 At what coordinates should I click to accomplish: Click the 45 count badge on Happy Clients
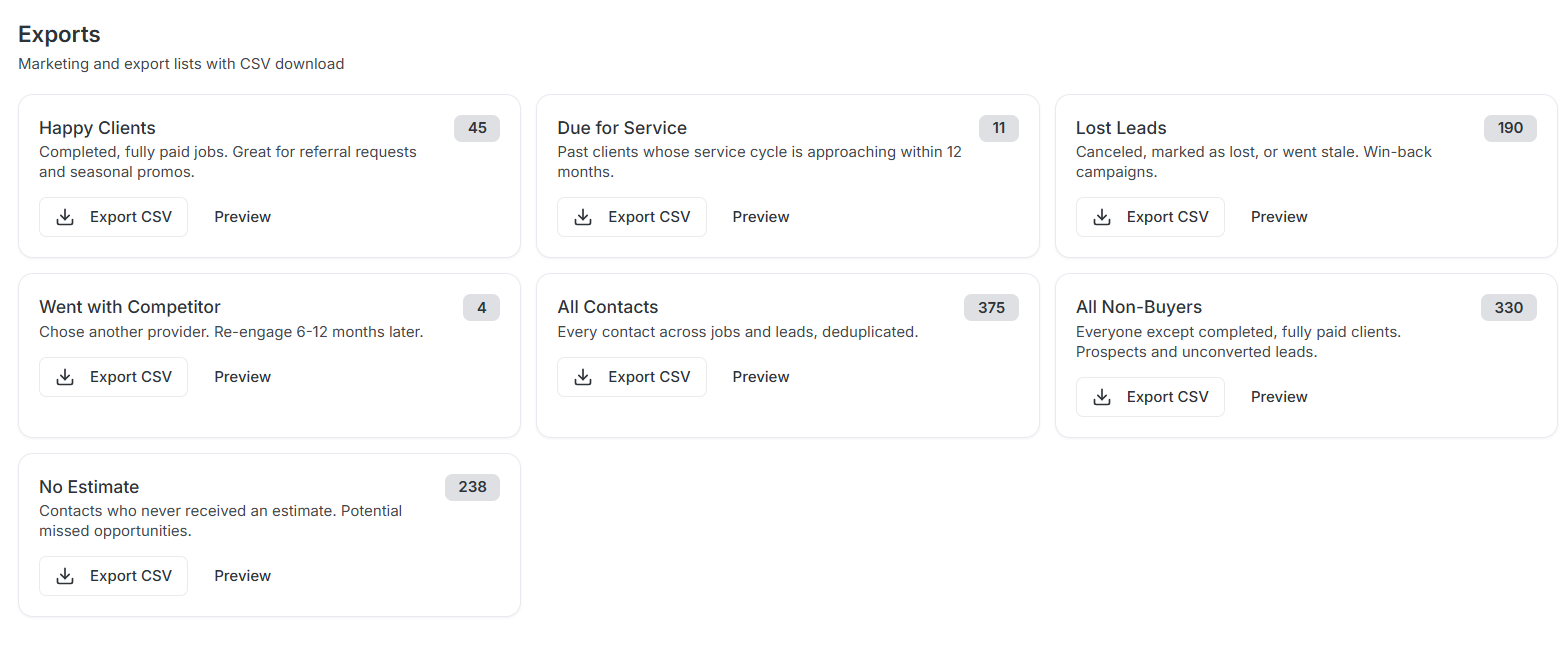point(477,128)
